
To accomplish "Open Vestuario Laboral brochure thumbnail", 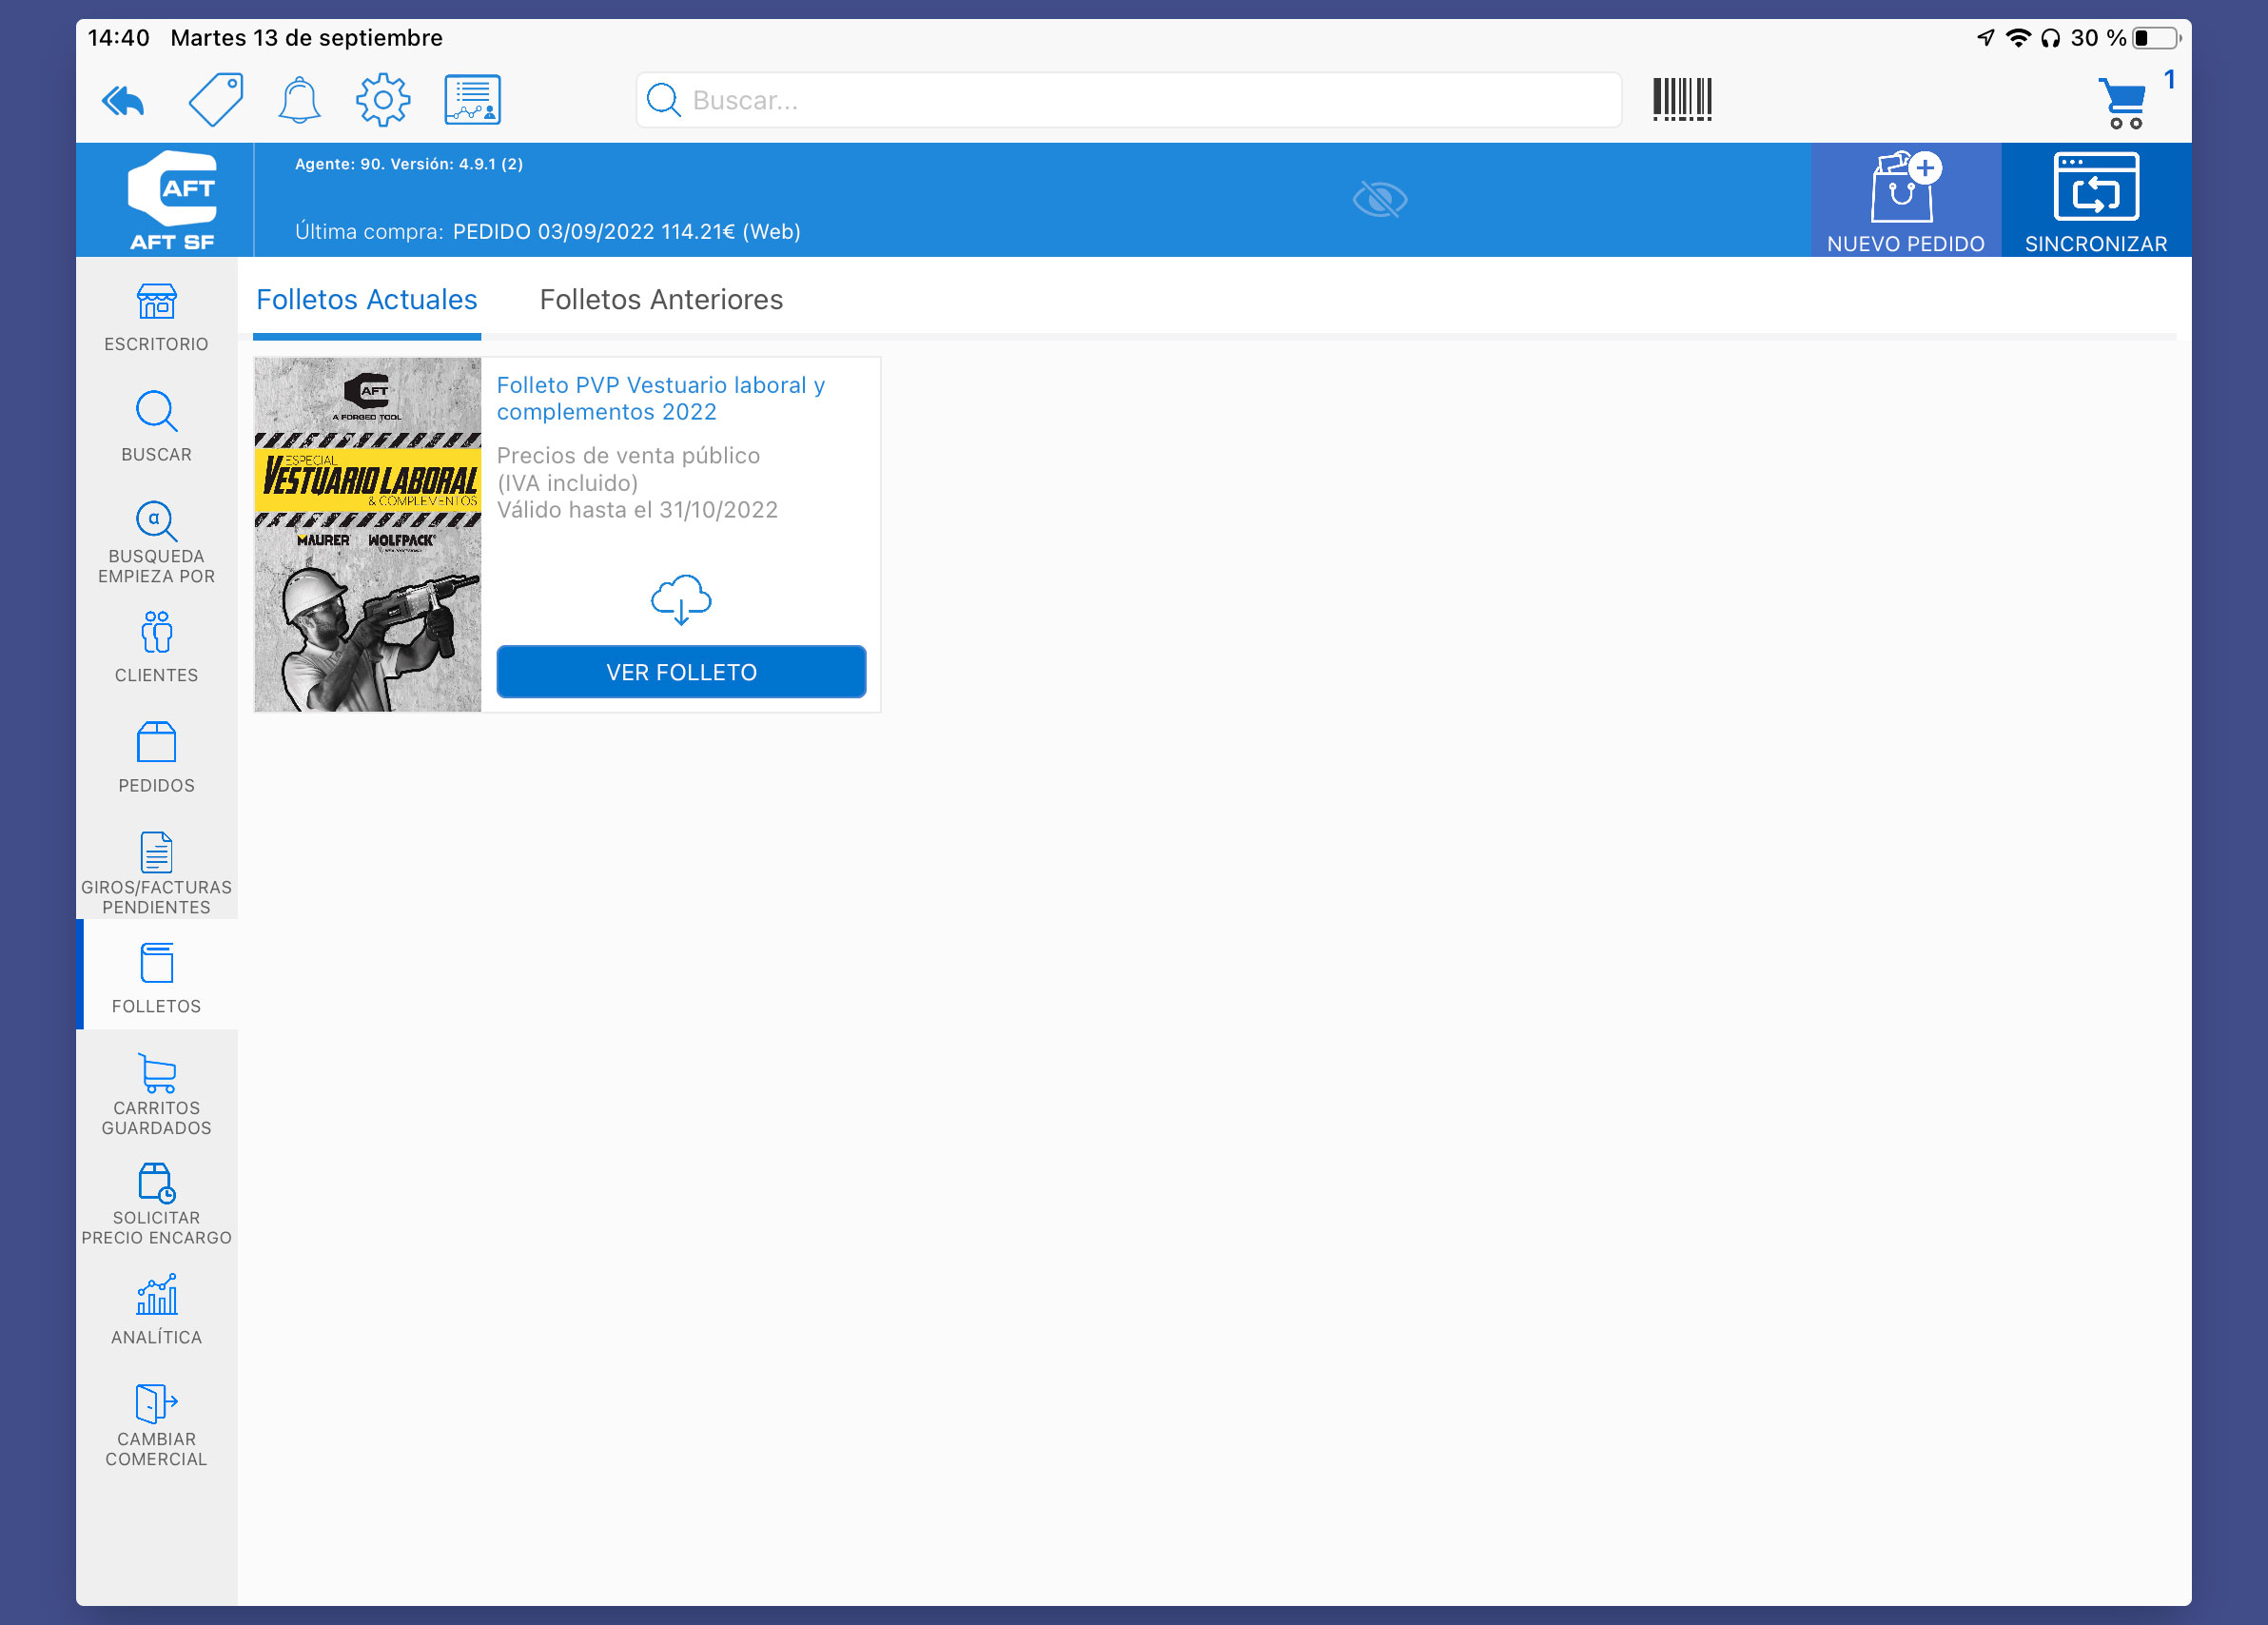I will point(368,535).
